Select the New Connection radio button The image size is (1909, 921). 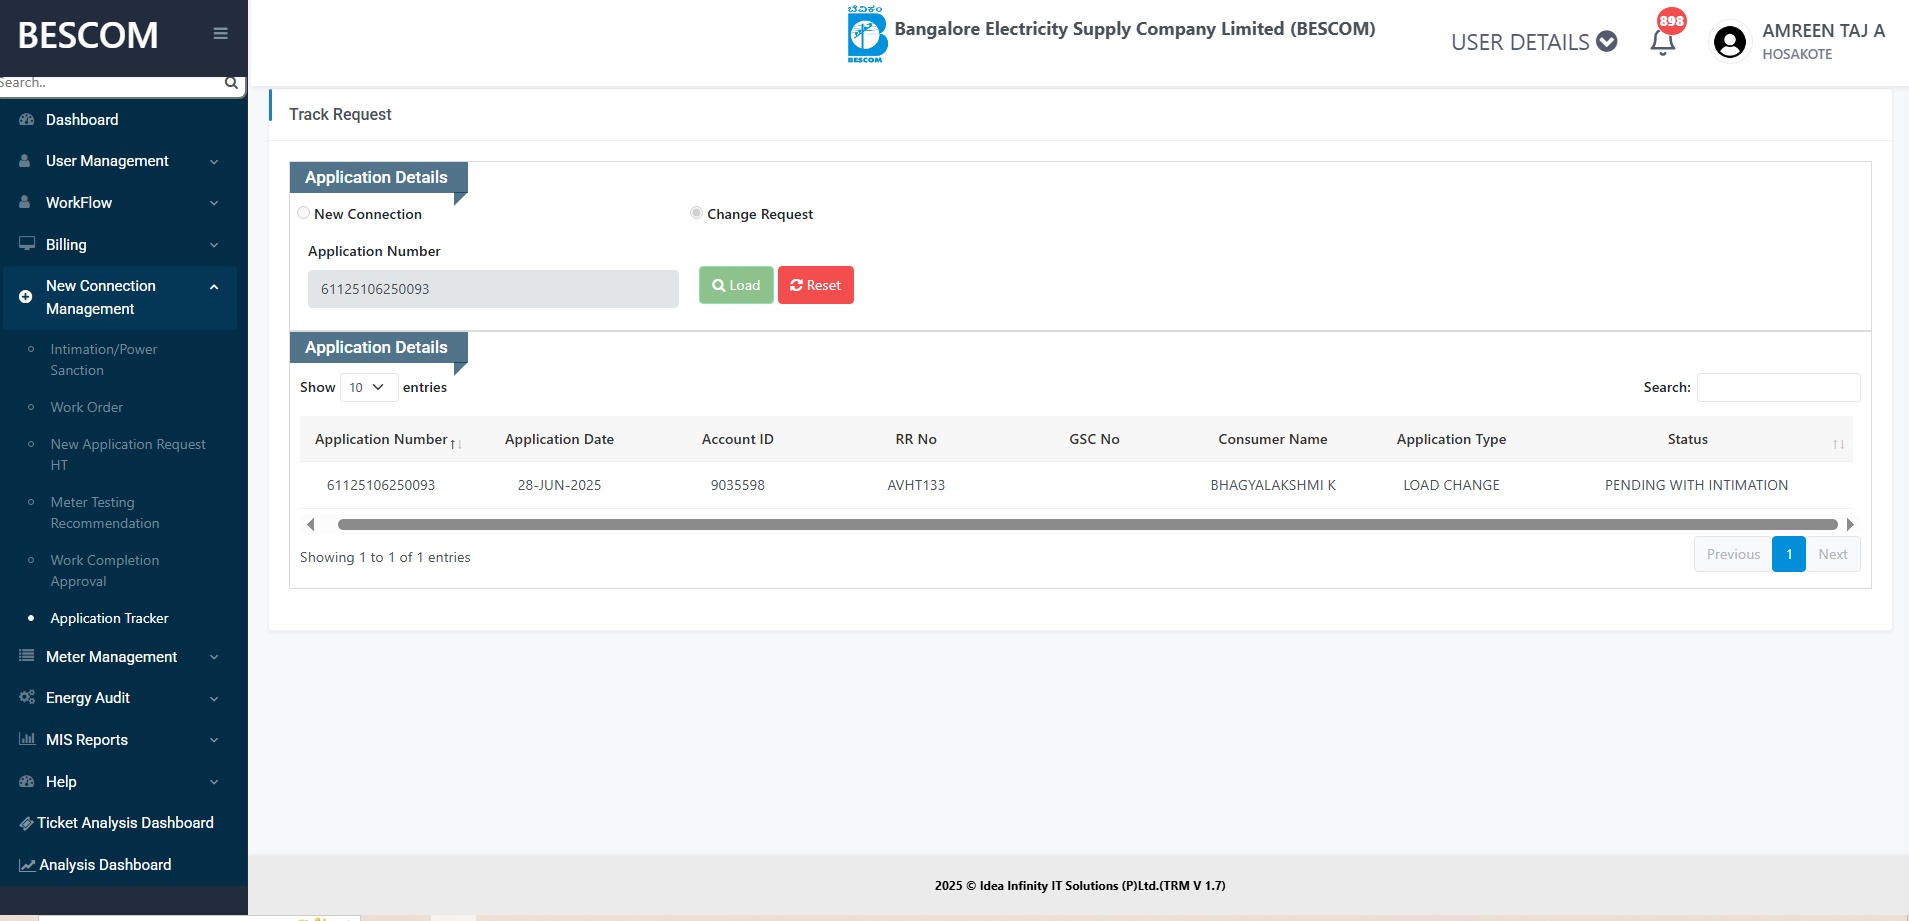[304, 213]
